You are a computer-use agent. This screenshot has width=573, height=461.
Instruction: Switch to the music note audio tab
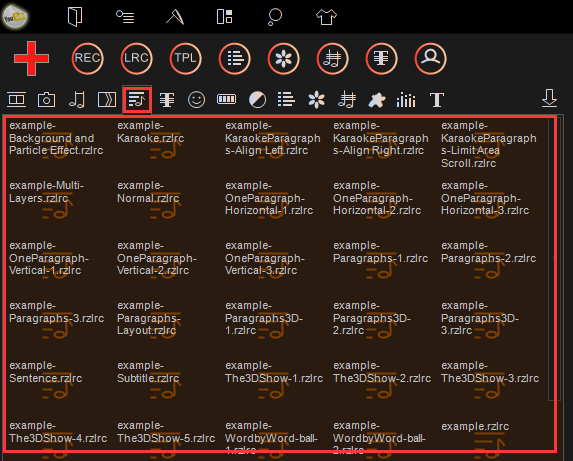pos(77,99)
